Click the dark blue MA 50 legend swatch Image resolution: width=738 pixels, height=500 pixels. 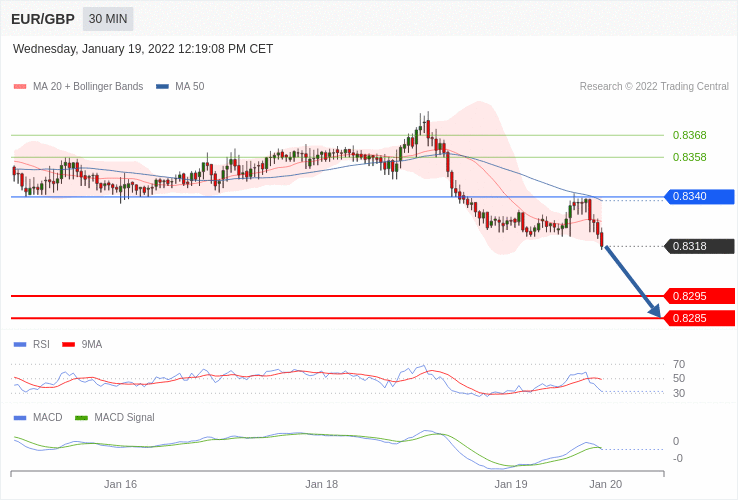pyautogui.click(x=162, y=87)
